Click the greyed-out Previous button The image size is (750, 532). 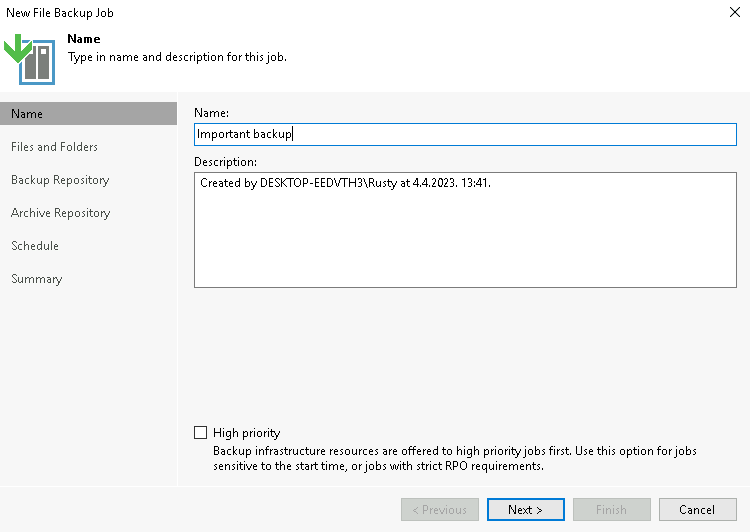[440, 510]
